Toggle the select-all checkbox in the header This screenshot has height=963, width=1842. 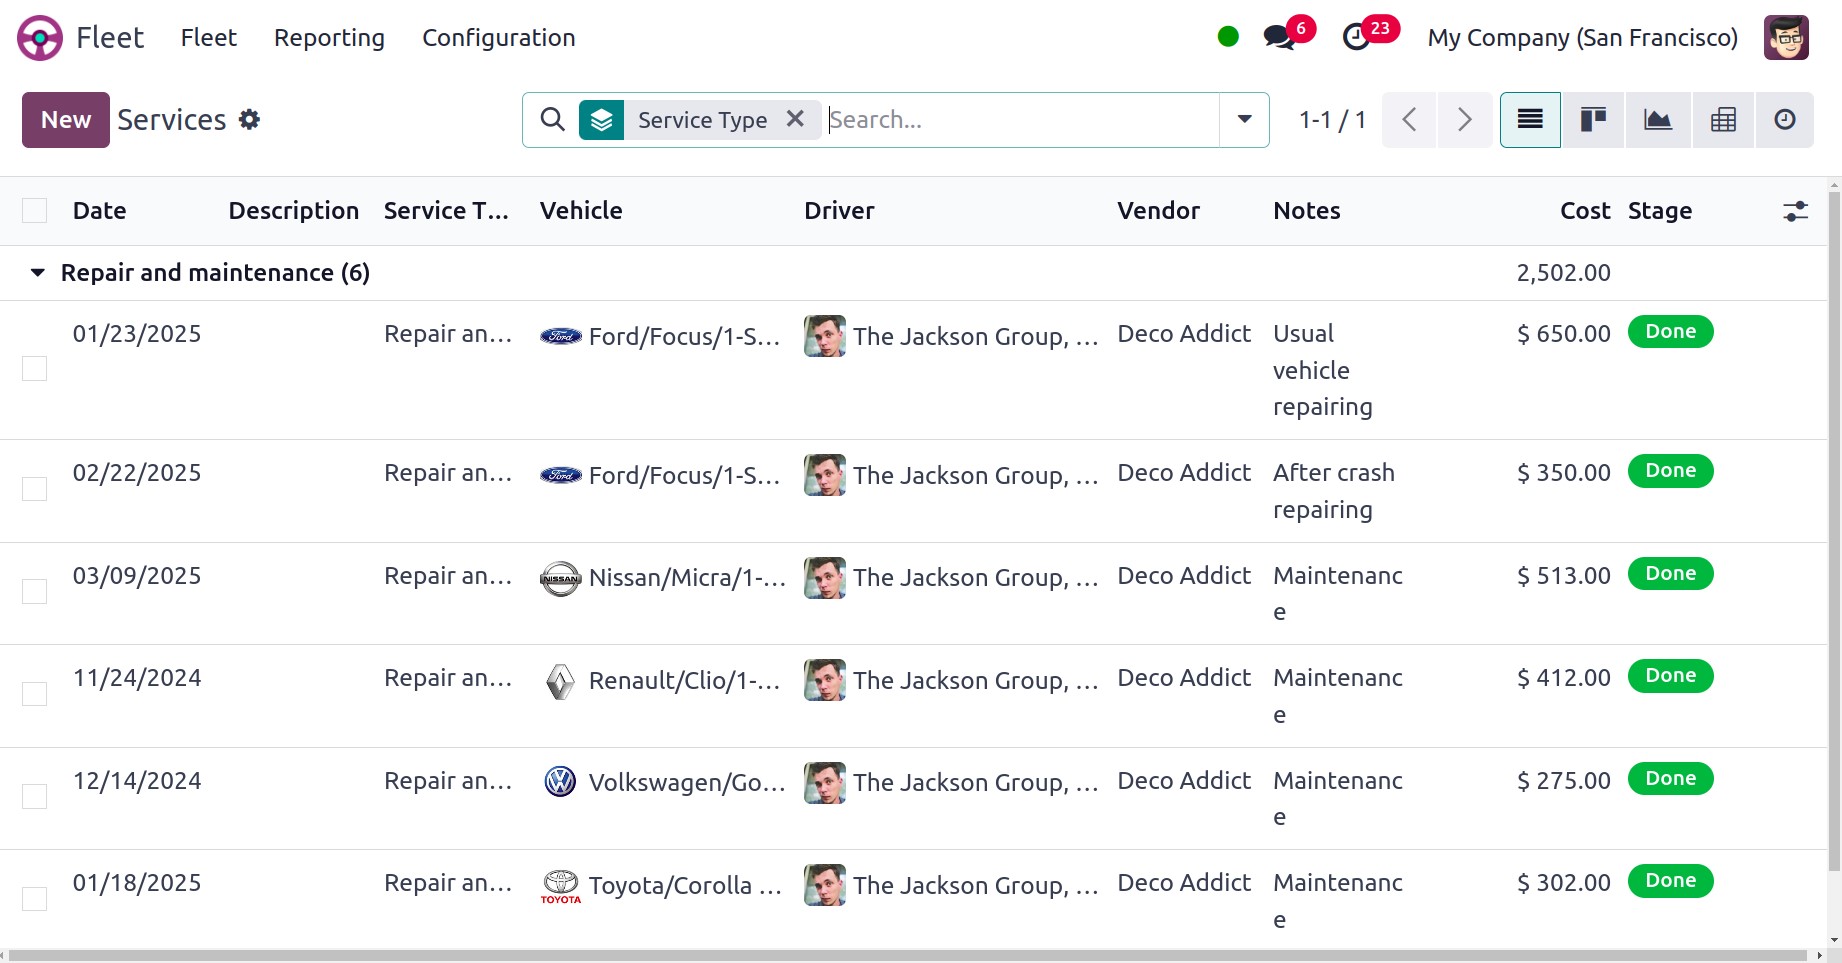coord(35,210)
